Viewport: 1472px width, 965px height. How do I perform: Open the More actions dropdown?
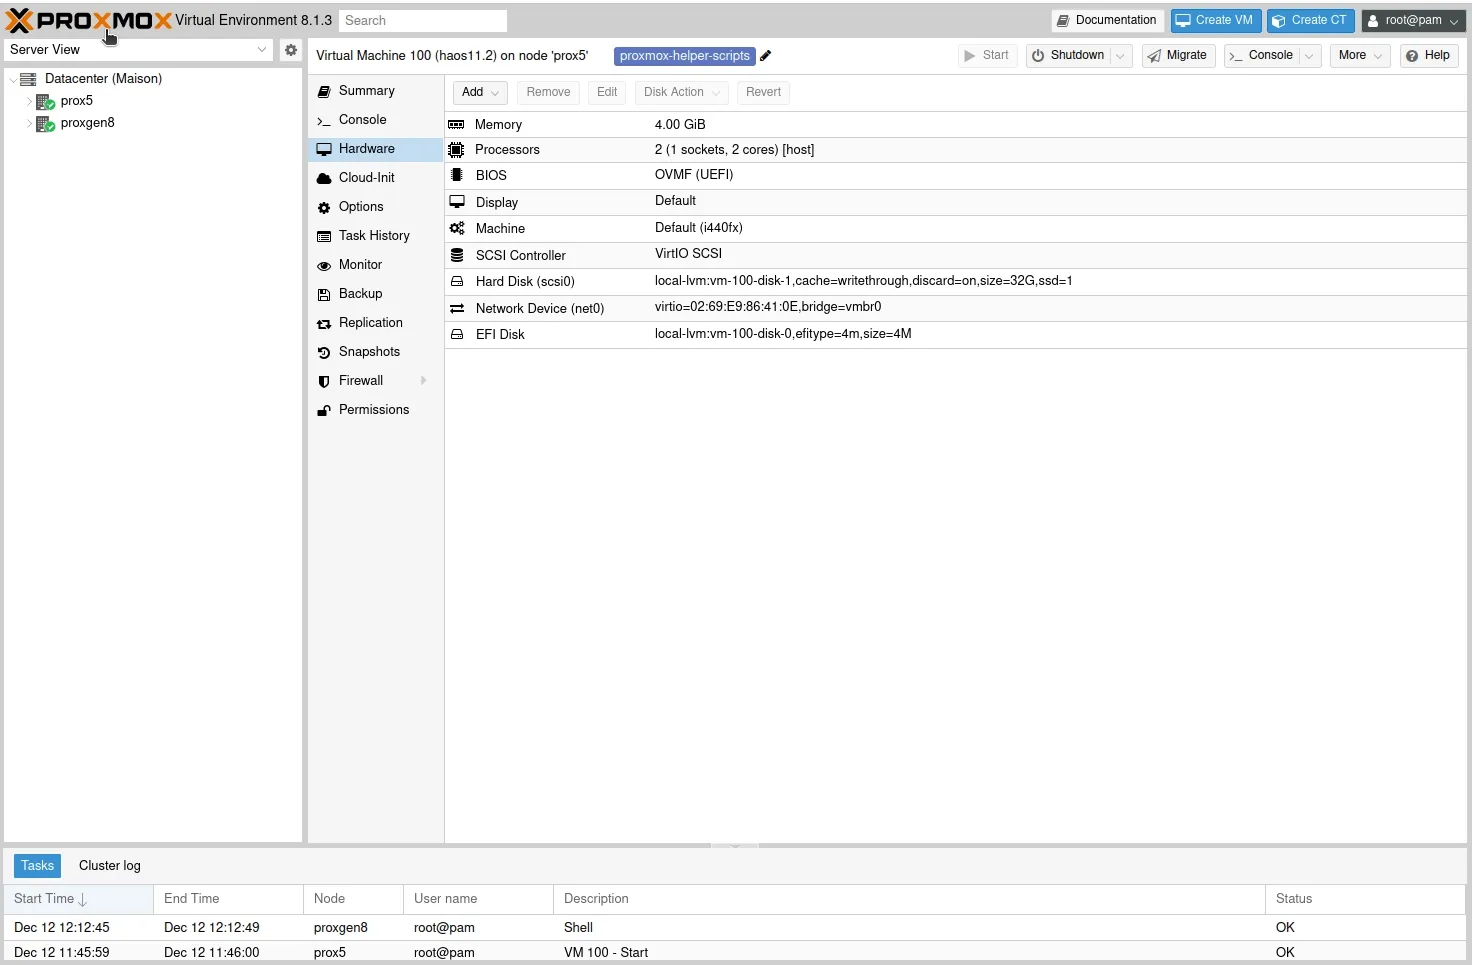(1358, 55)
